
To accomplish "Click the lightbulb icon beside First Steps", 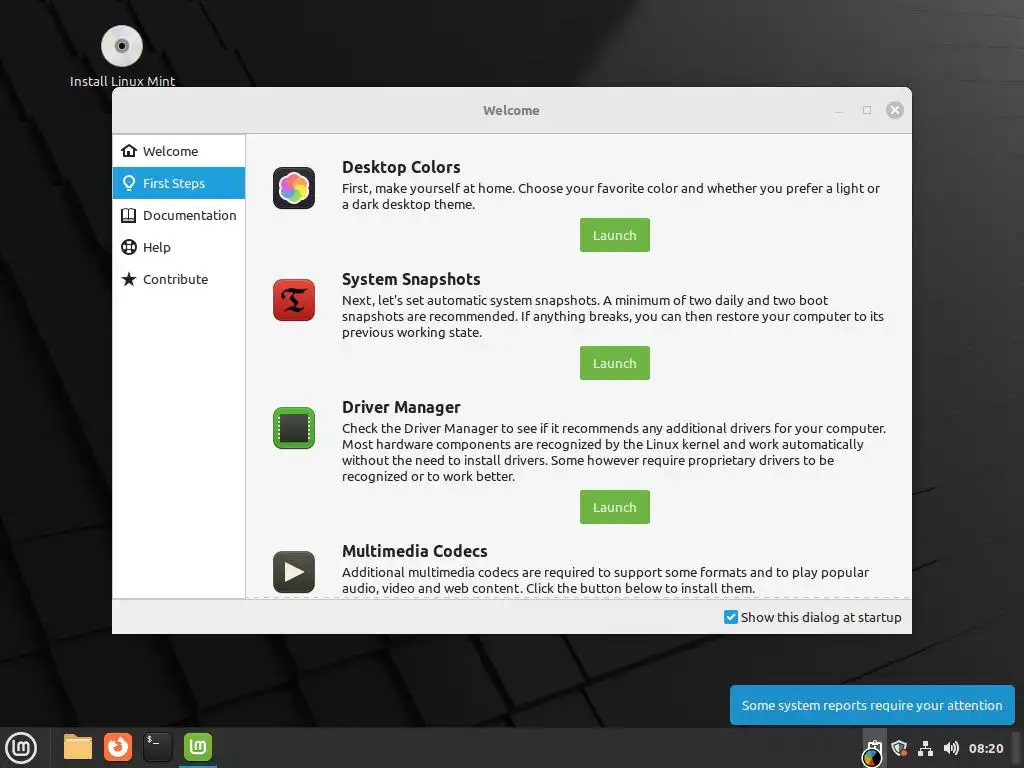I will coord(129,183).
